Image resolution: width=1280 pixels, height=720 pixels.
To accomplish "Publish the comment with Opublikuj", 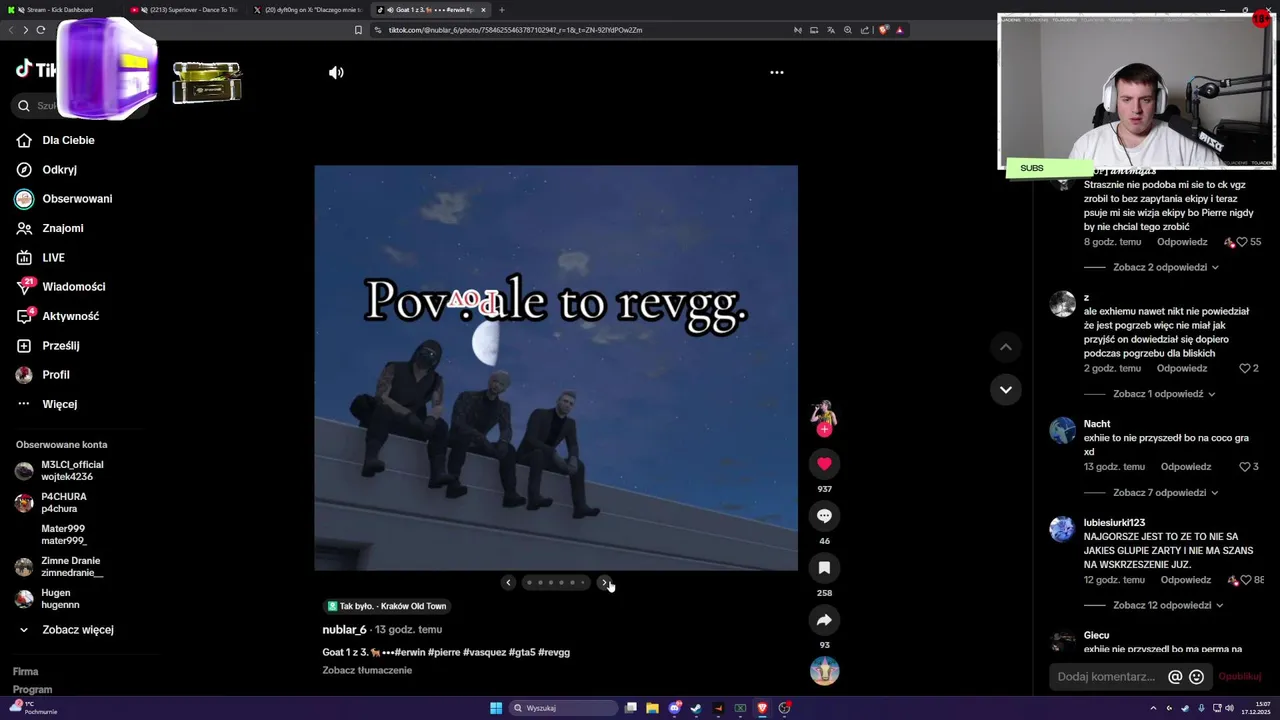I will pyautogui.click(x=1240, y=677).
